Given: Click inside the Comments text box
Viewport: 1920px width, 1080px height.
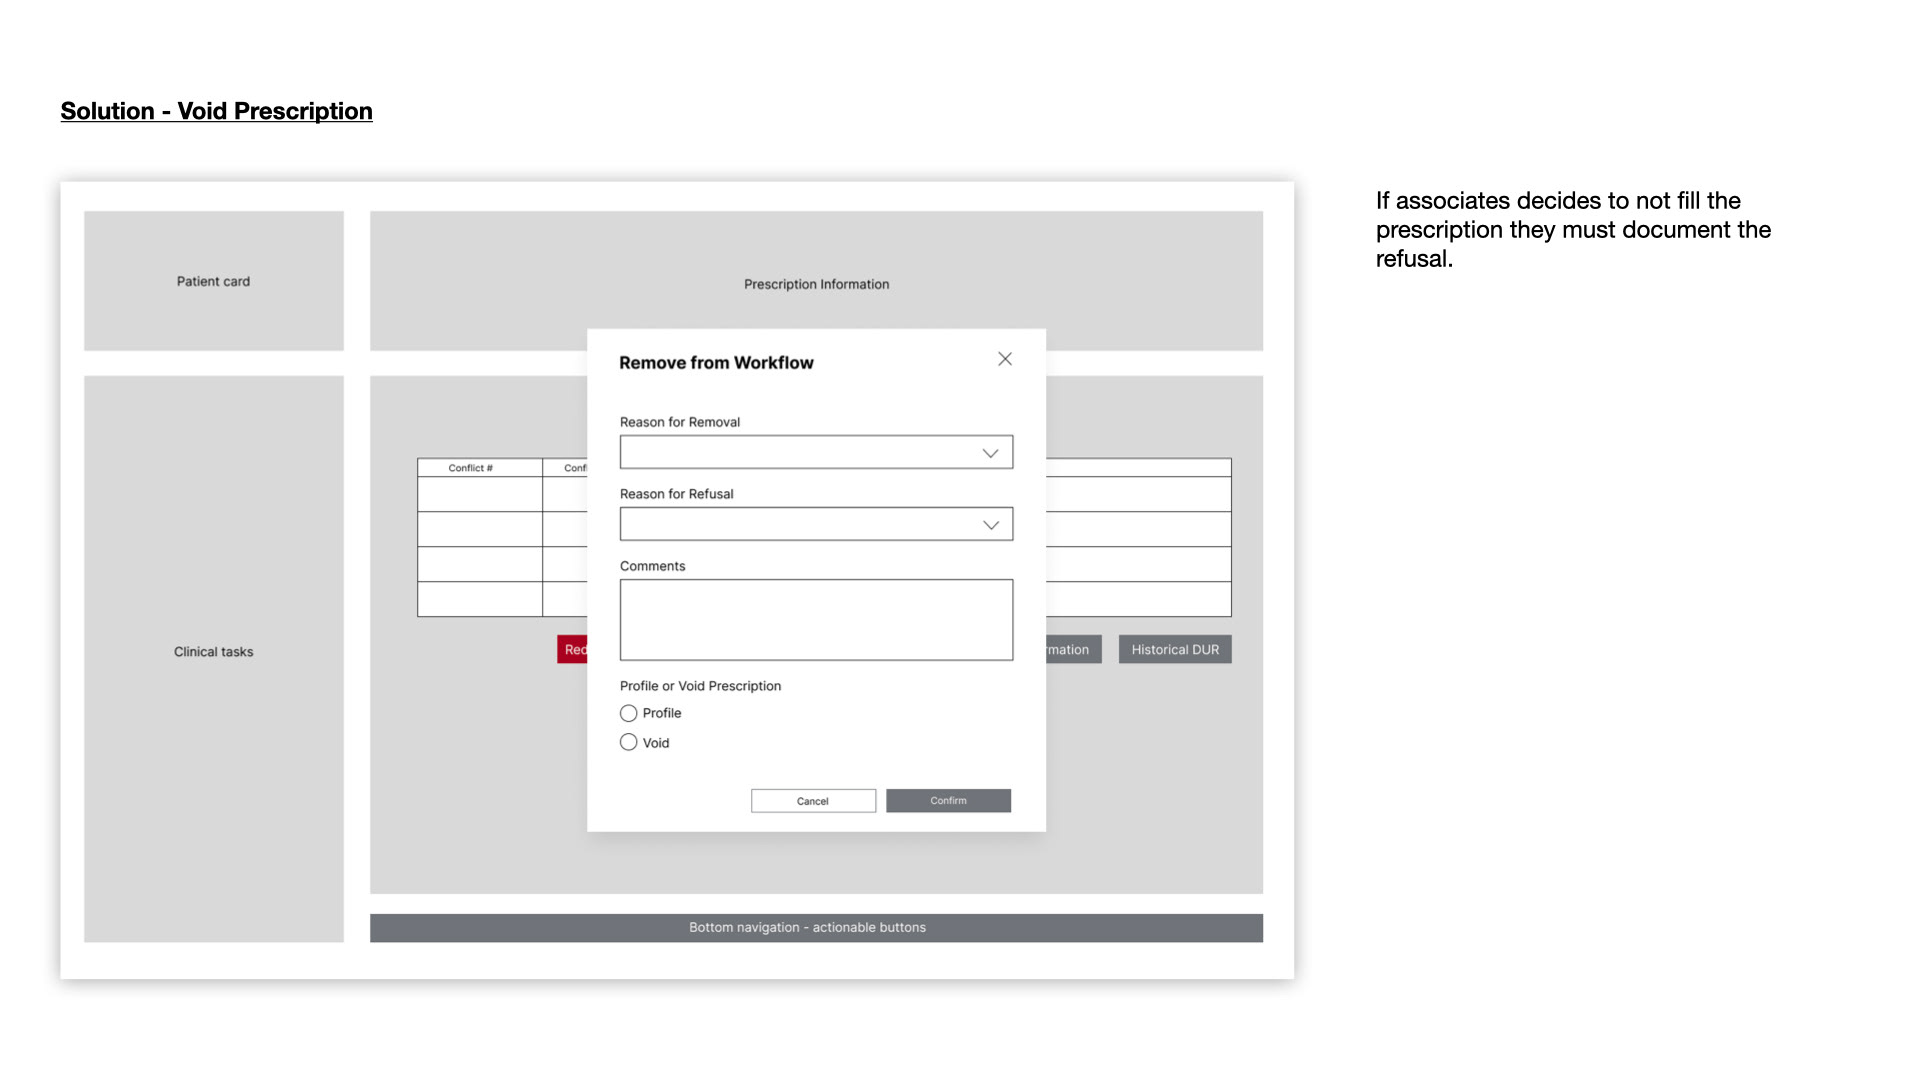Looking at the screenshot, I should pyautogui.click(x=816, y=620).
